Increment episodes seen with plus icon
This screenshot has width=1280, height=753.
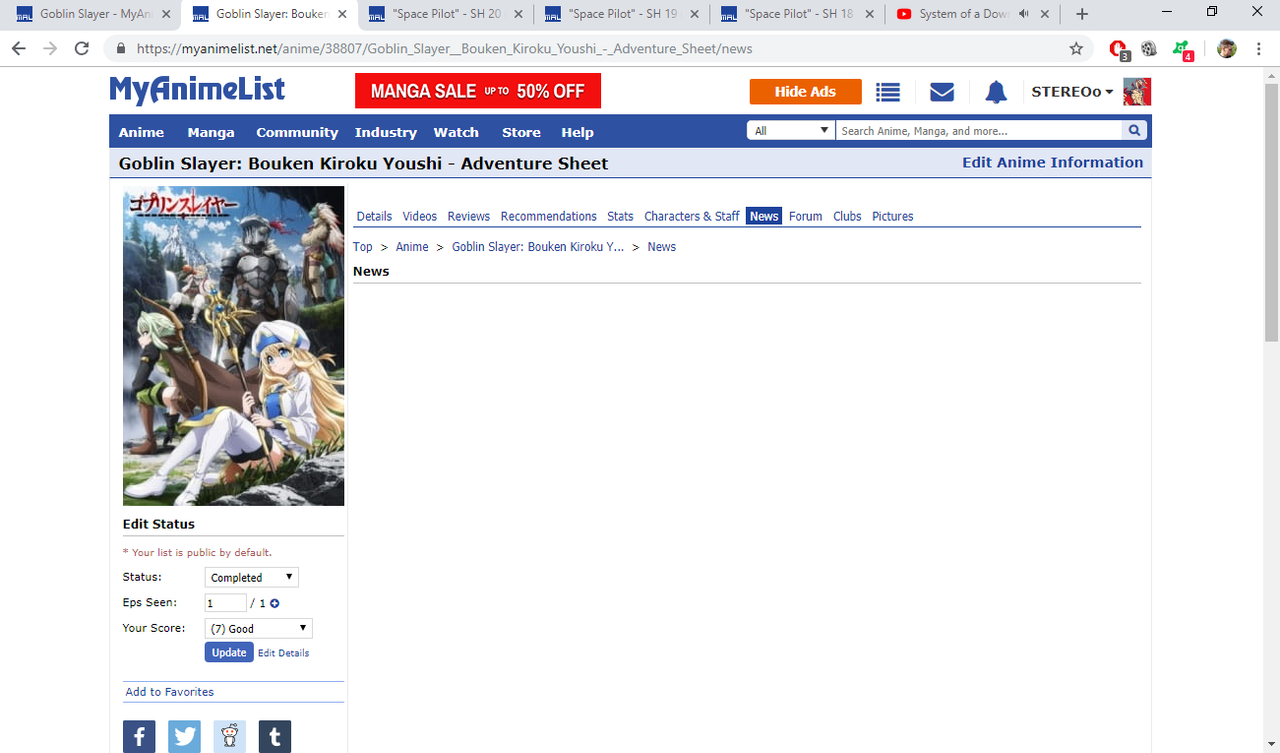click(x=275, y=603)
